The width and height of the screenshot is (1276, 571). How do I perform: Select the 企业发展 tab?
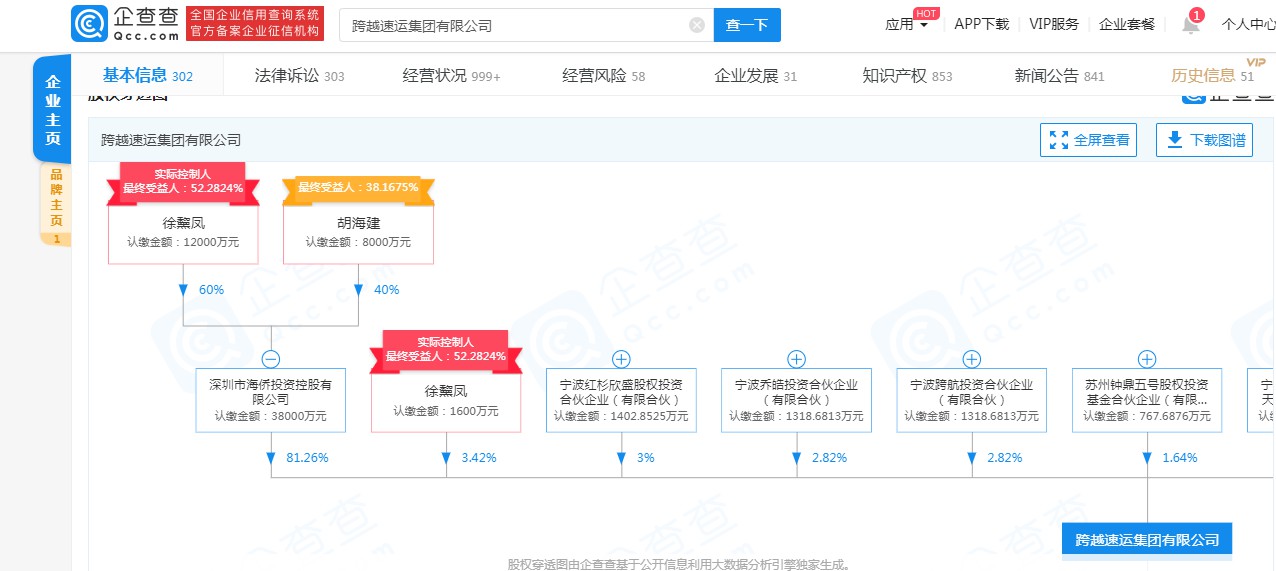coord(755,76)
